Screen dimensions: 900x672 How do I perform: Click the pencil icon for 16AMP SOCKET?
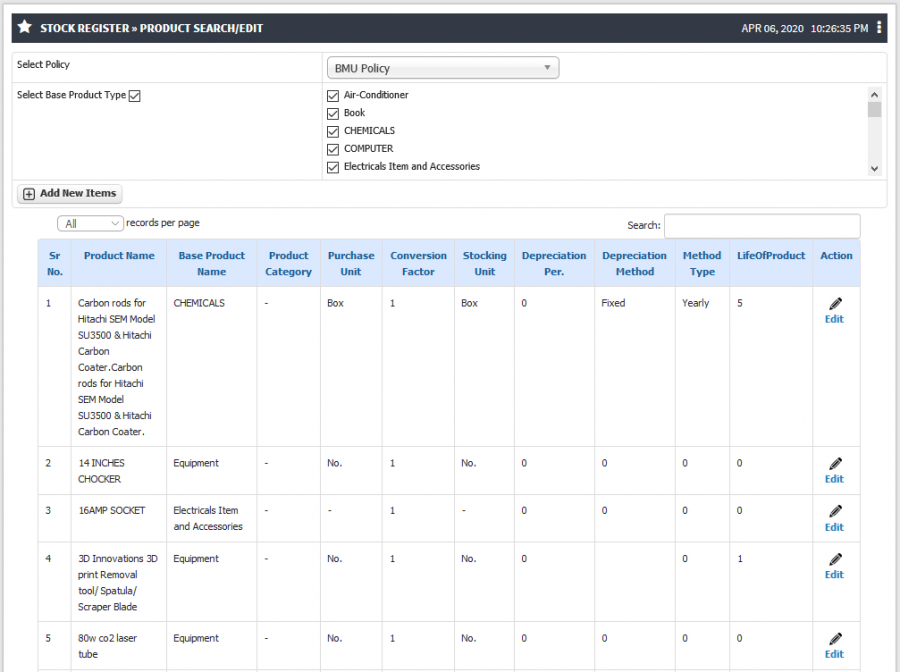[836, 511]
